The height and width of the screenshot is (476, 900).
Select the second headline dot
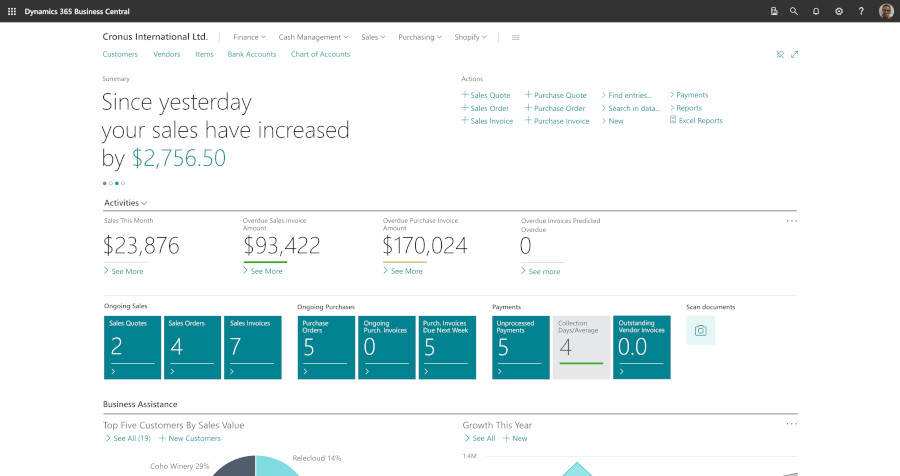click(x=111, y=183)
